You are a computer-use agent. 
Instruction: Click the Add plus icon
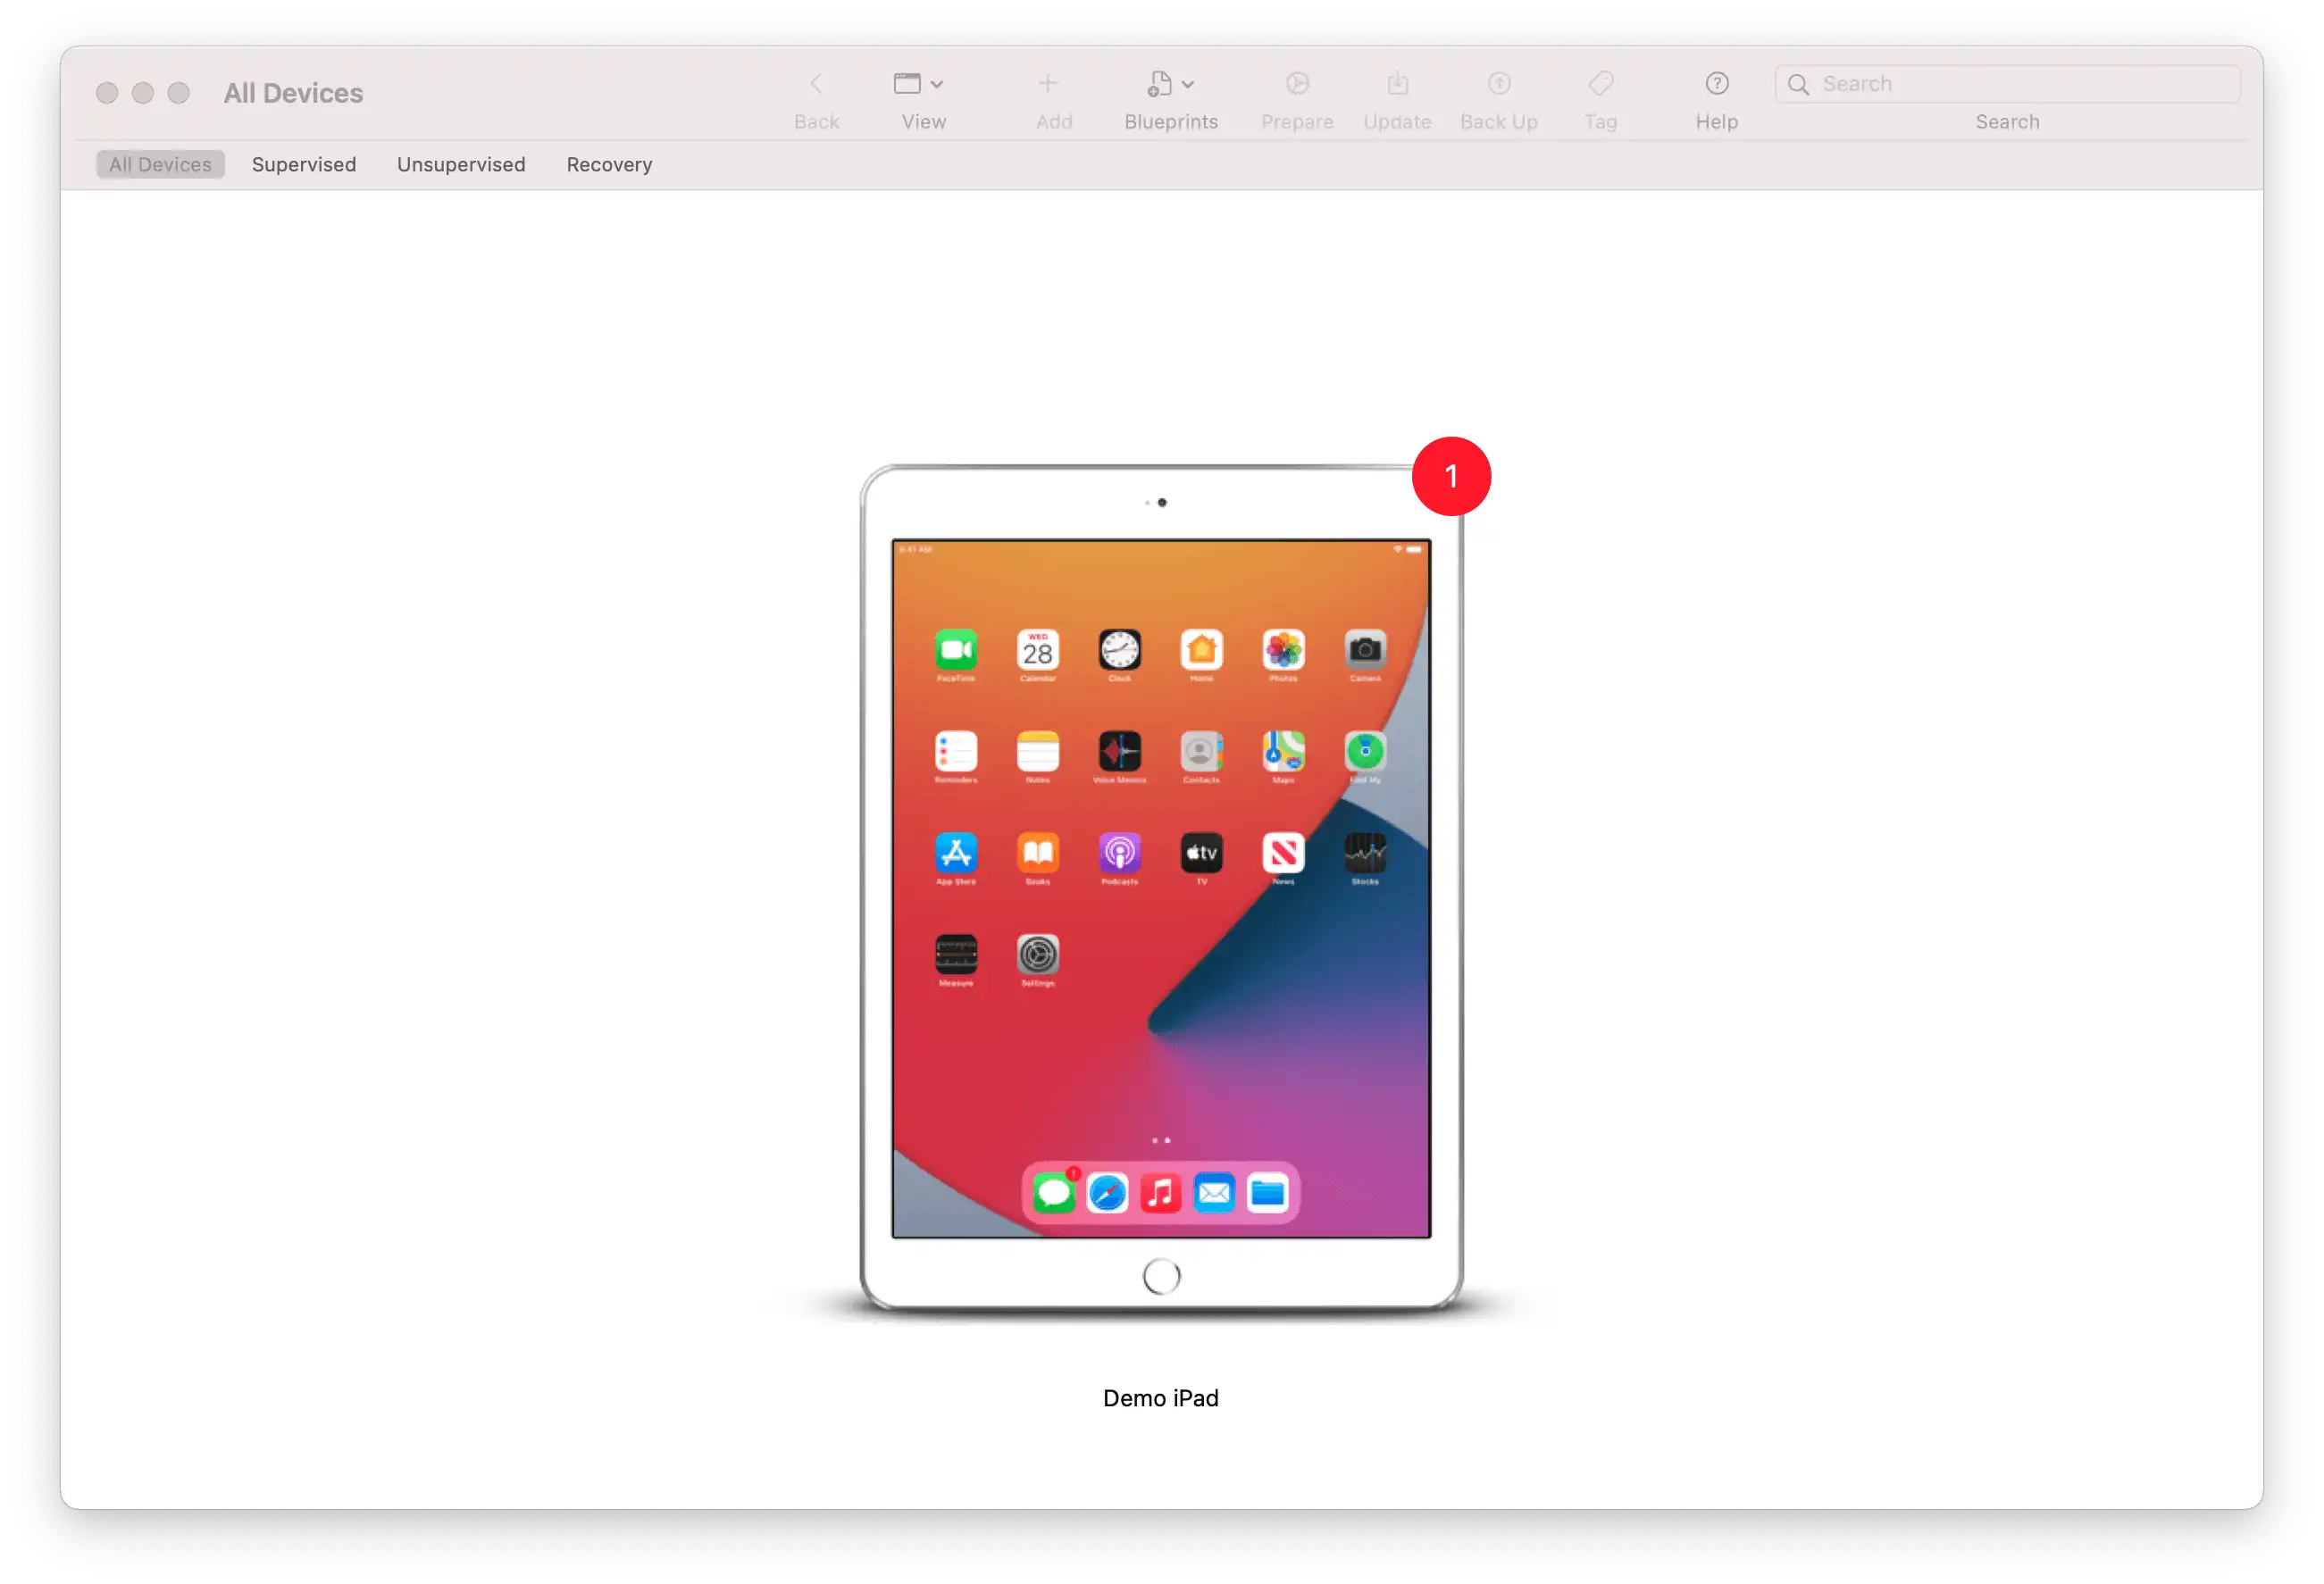click(1048, 83)
